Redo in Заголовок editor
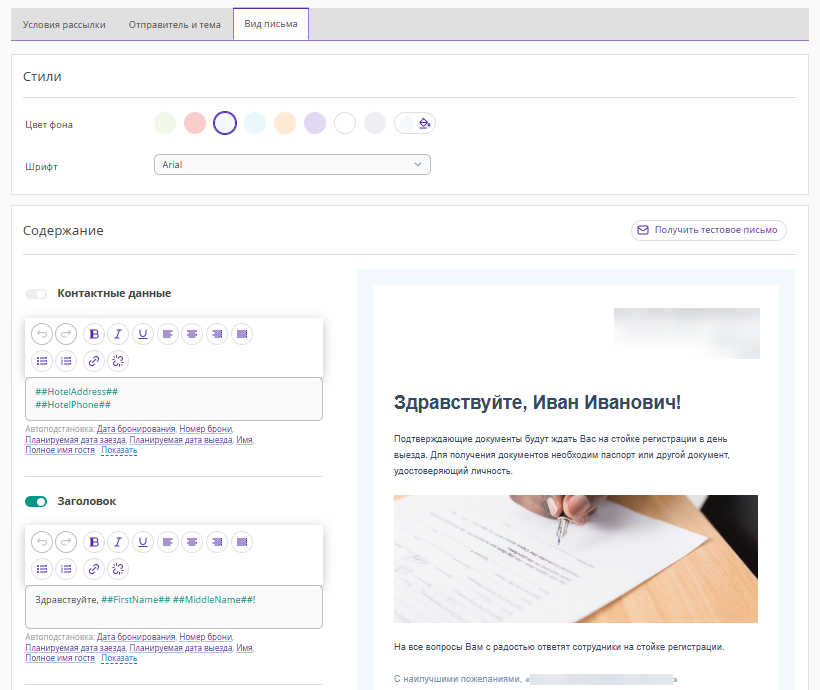This screenshot has width=820, height=690. click(x=66, y=542)
